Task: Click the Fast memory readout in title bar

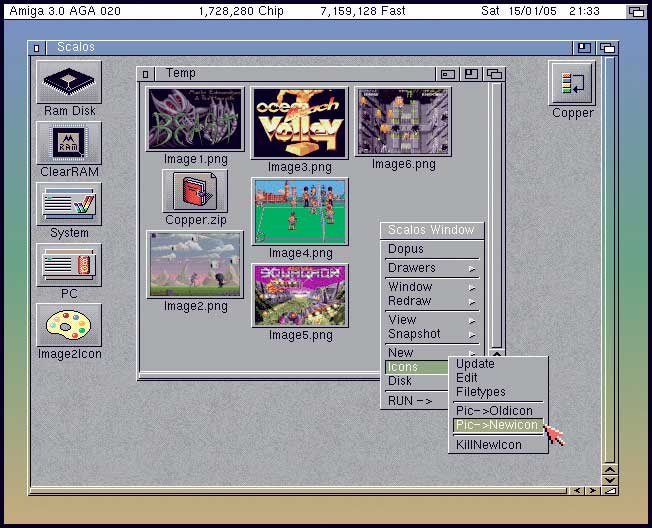Action: (x=363, y=11)
